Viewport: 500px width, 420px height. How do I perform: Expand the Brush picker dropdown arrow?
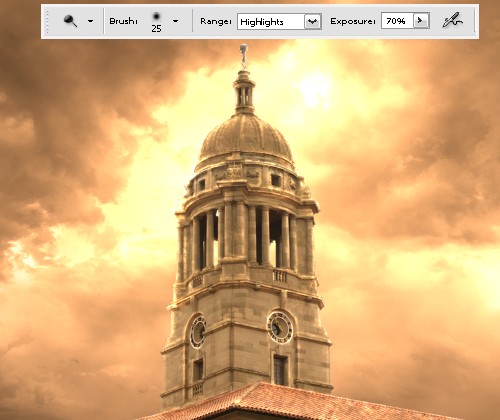(x=176, y=21)
